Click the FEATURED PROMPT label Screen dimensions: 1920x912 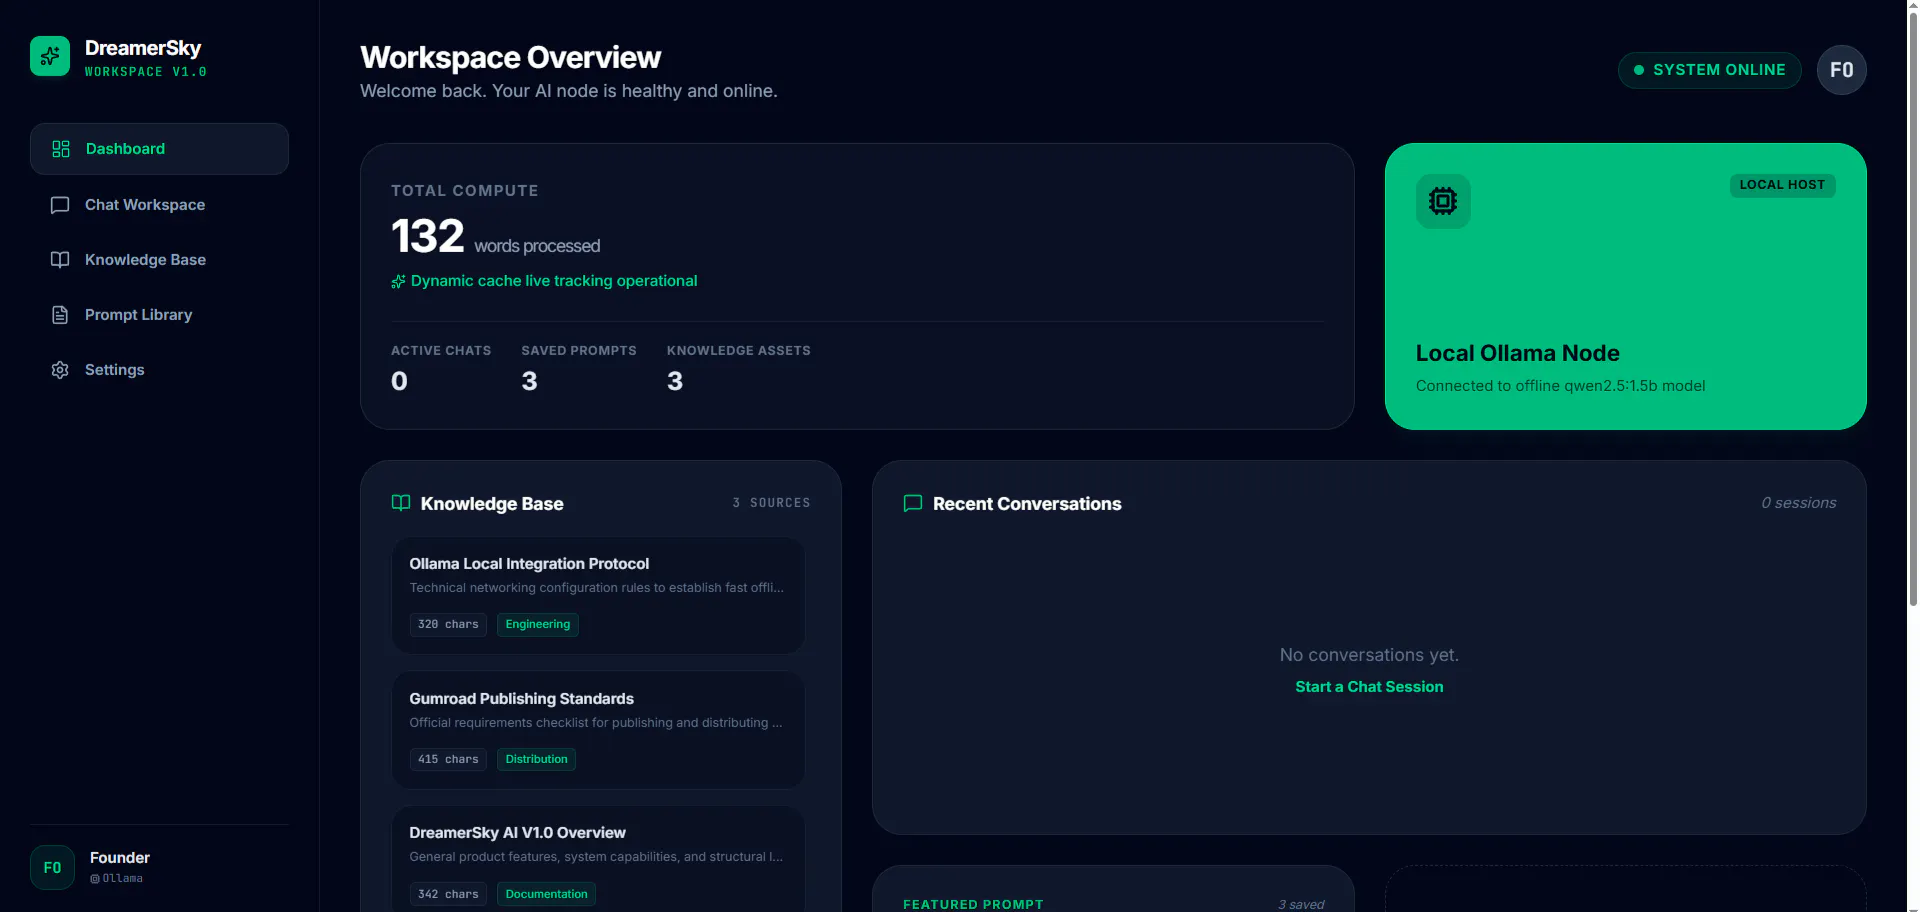coord(973,904)
